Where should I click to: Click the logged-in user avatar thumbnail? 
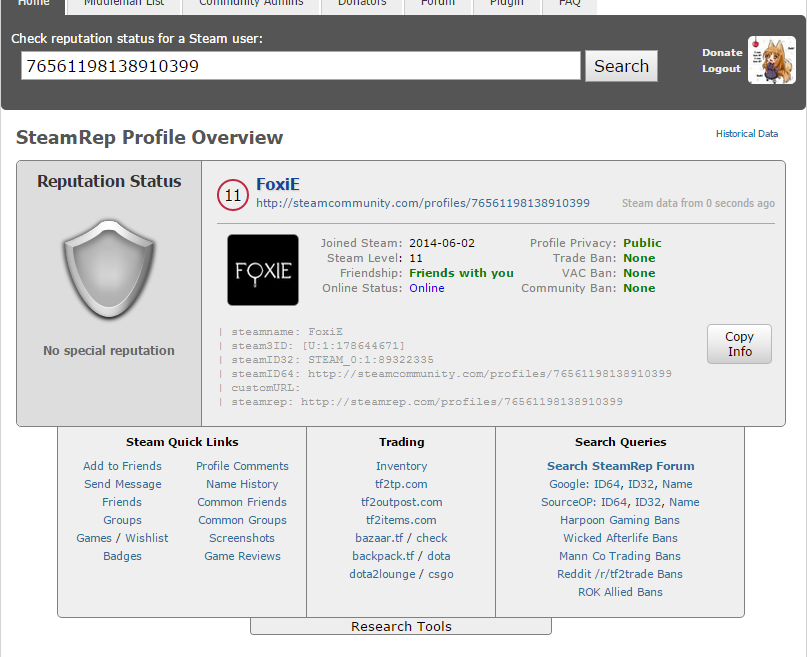(771, 60)
